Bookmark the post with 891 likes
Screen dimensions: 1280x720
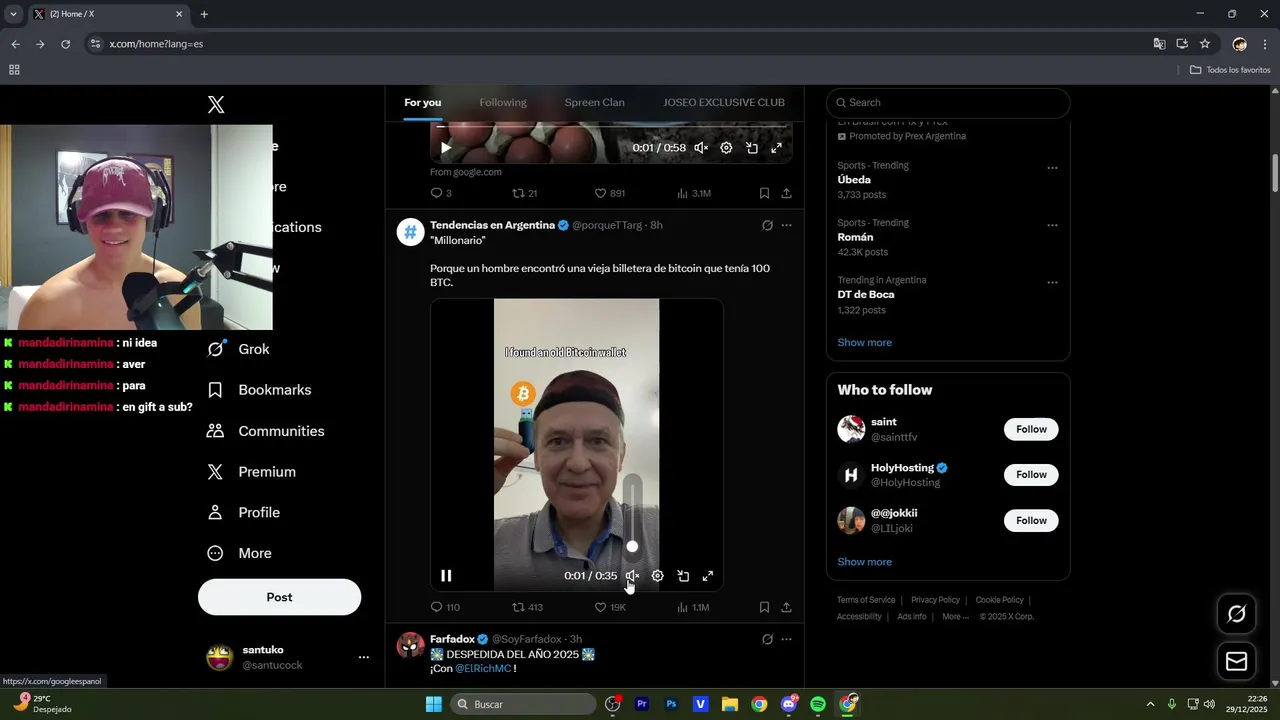[x=764, y=193]
